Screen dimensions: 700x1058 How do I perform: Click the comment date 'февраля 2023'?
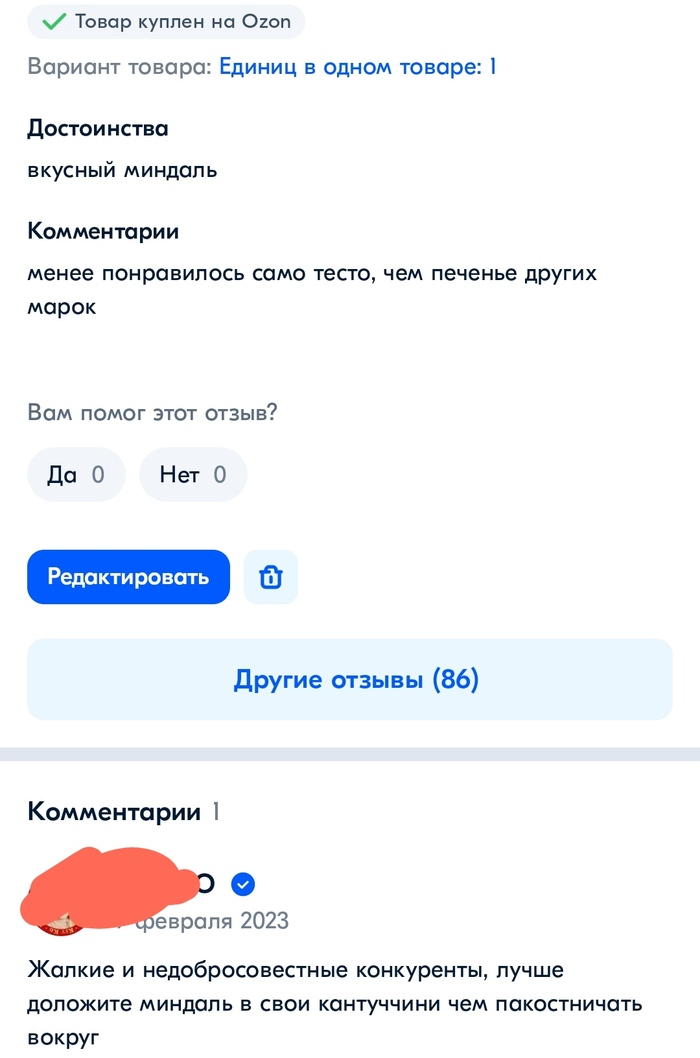pyautogui.click(x=212, y=920)
